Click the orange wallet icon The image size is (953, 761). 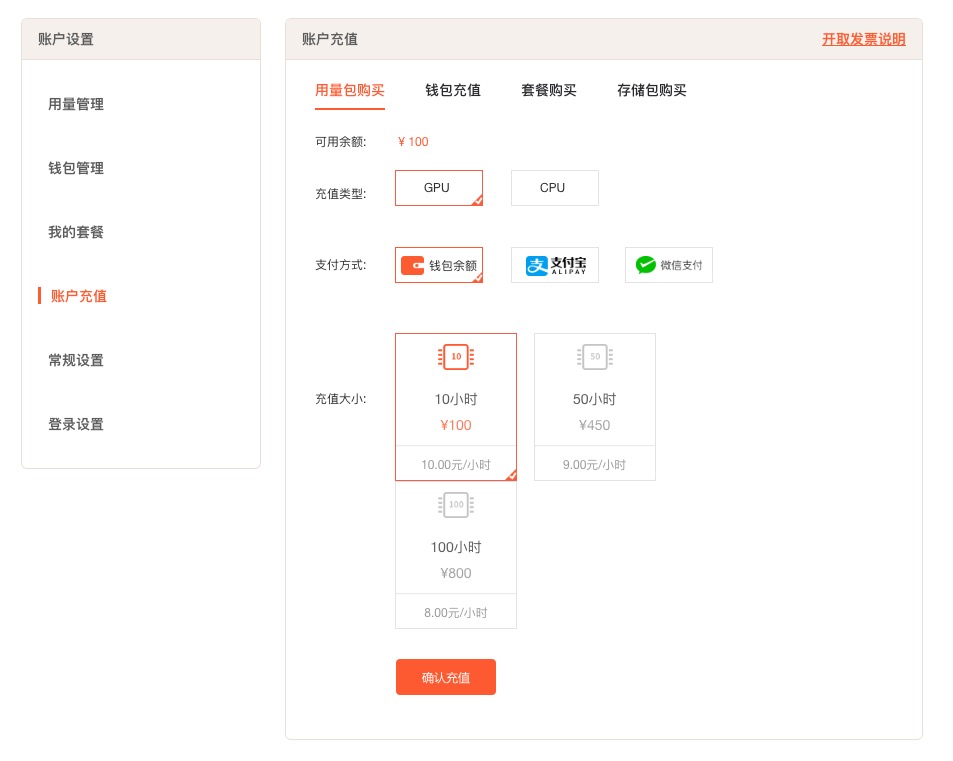pos(412,266)
